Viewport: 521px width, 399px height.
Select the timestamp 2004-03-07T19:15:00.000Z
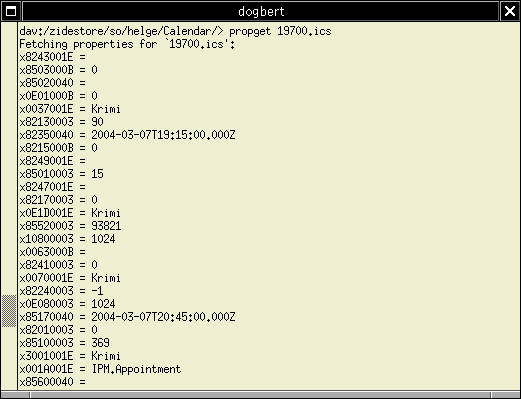click(163, 135)
